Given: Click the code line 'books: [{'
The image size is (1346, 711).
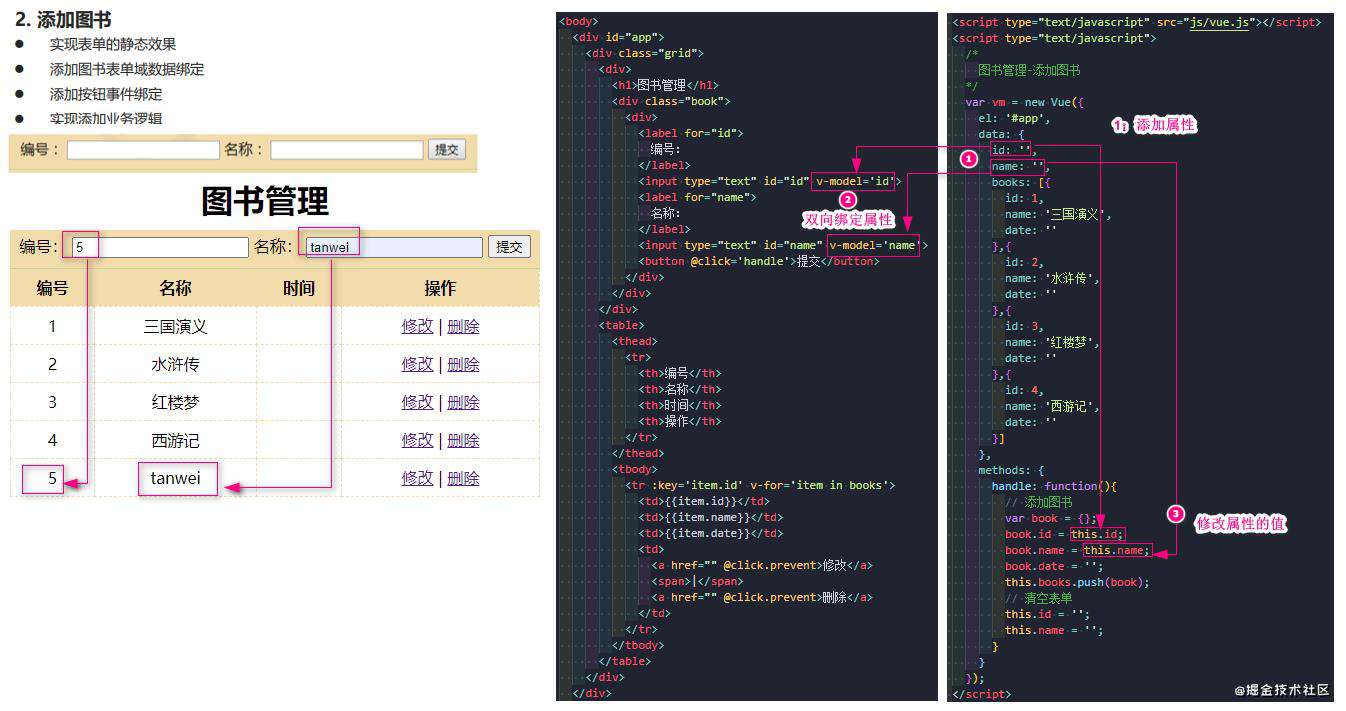Looking at the screenshot, I should coord(1021,182).
